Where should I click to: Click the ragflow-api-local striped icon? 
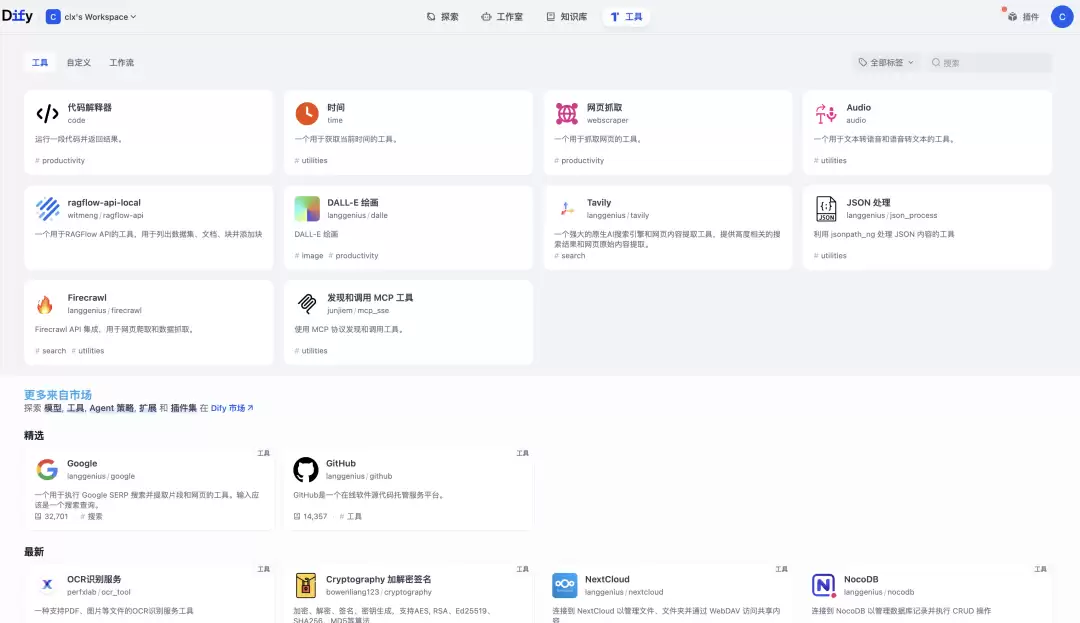[x=48, y=209]
